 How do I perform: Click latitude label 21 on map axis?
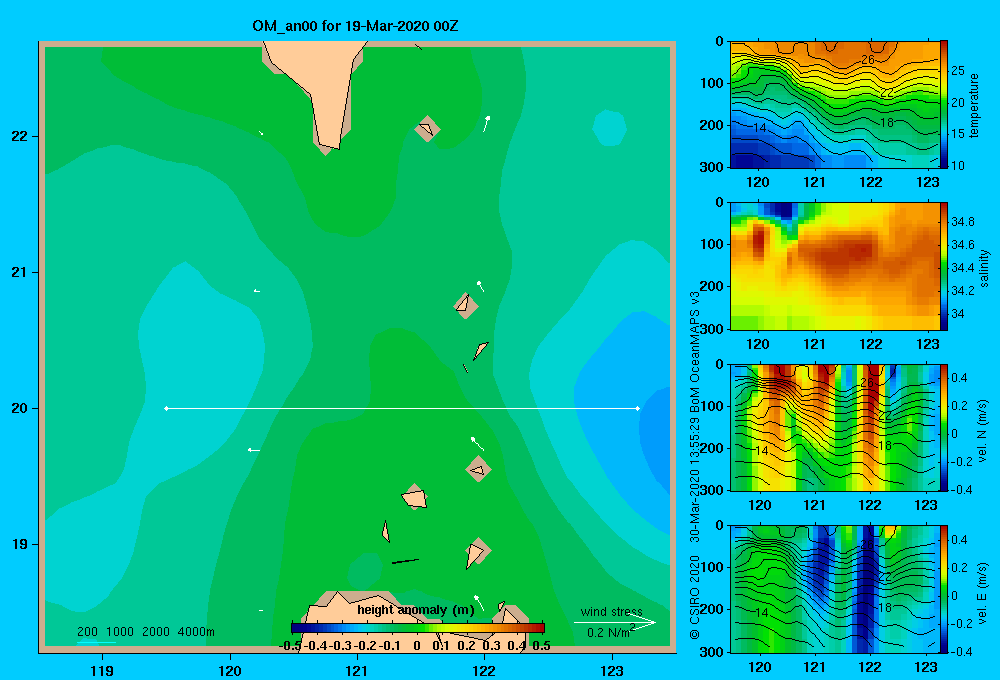tap(20, 272)
